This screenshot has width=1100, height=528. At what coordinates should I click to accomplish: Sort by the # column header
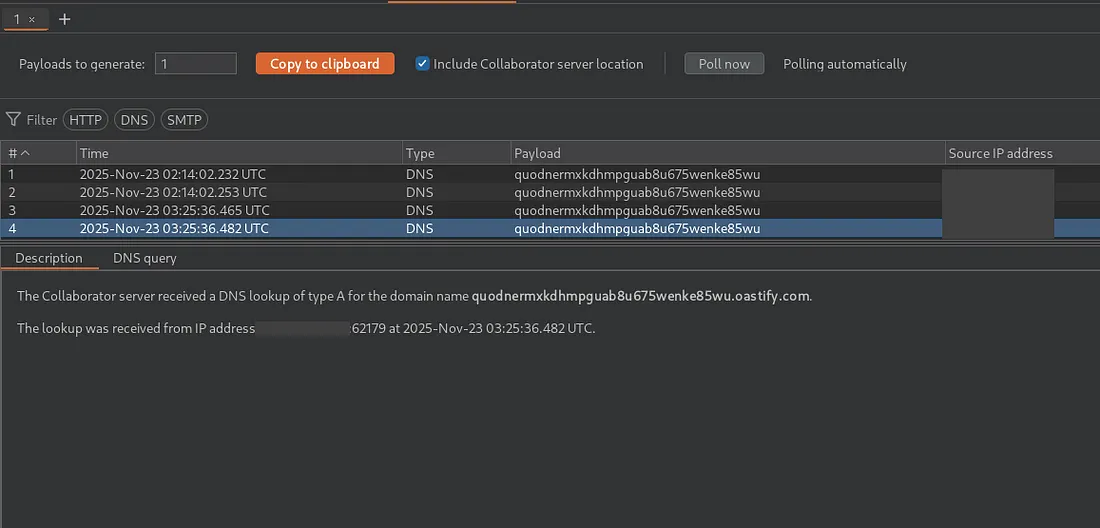coord(38,153)
